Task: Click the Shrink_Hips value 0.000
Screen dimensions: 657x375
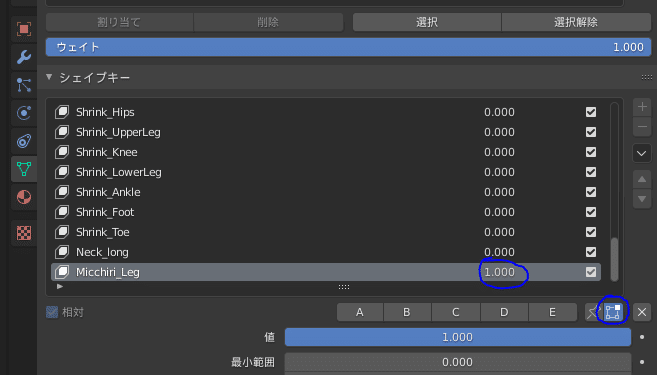Action: tap(499, 112)
